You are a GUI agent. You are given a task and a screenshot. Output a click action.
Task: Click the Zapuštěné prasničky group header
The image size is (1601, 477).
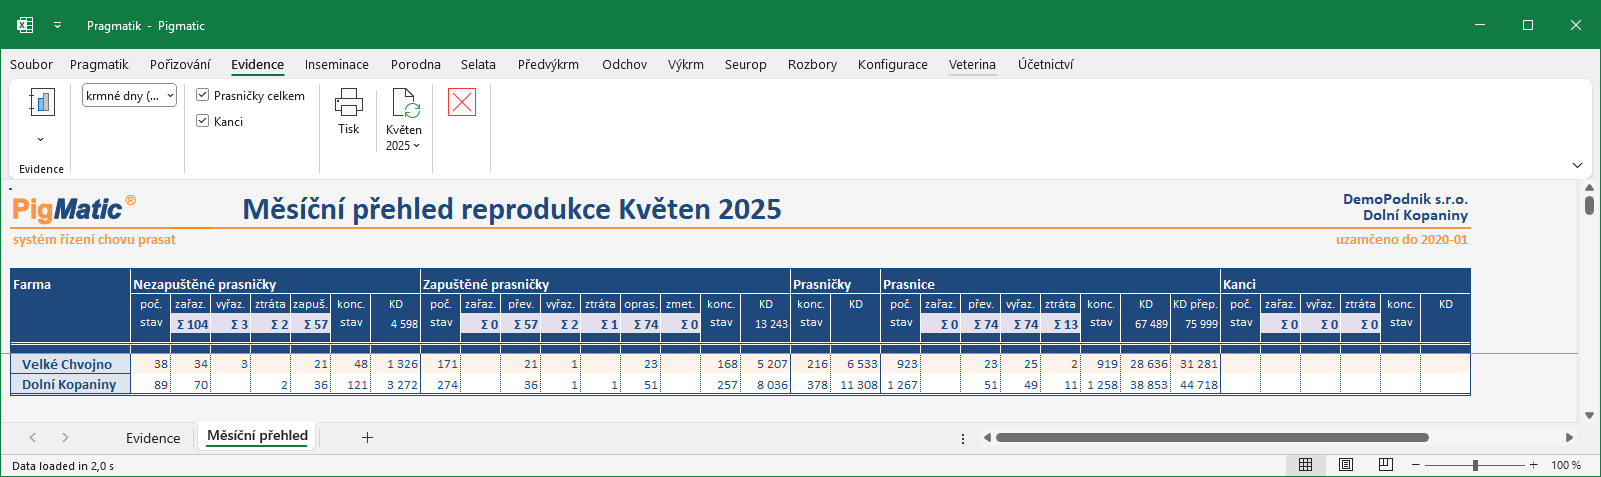click(486, 284)
